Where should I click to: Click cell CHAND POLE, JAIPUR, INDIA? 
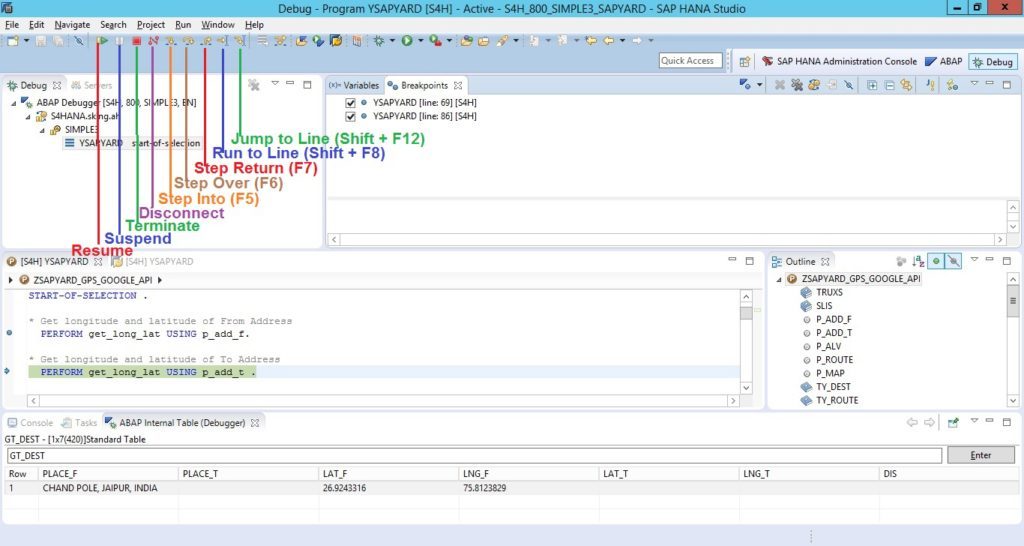pyautogui.click(x=100, y=488)
